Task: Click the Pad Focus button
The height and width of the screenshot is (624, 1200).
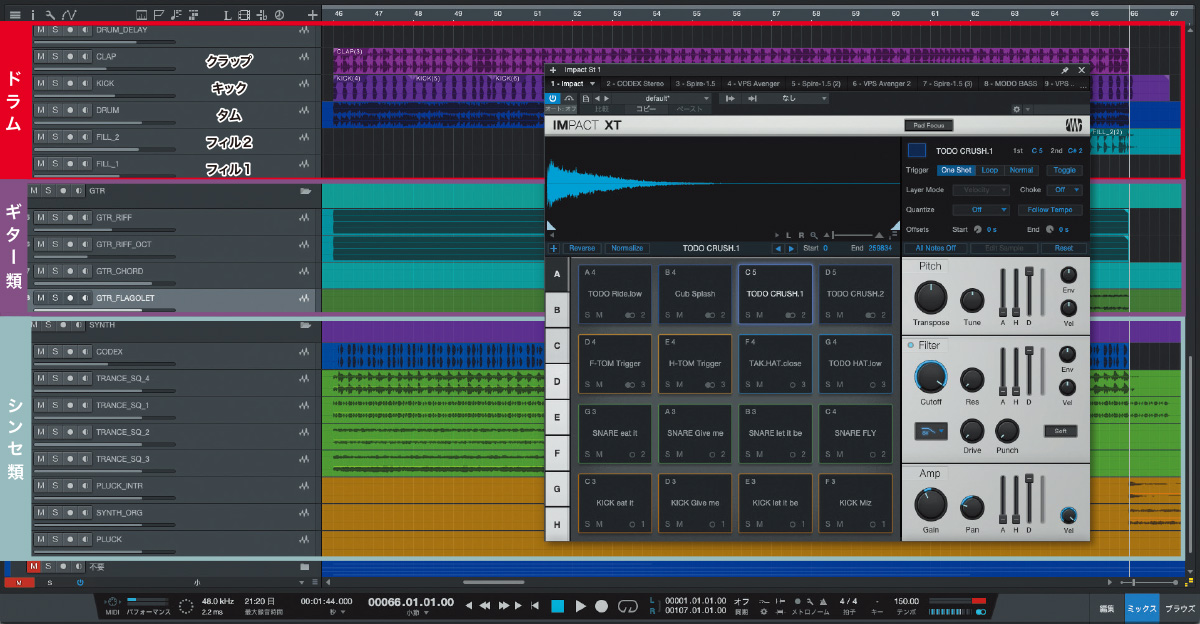Action: tap(928, 126)
